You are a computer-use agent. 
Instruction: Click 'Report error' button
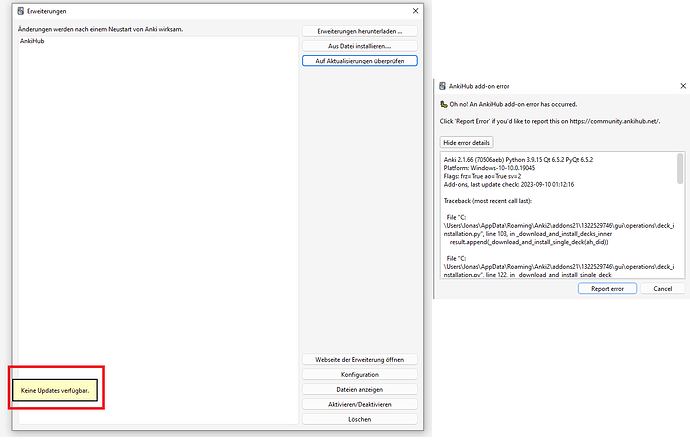(x=607, y=289)
